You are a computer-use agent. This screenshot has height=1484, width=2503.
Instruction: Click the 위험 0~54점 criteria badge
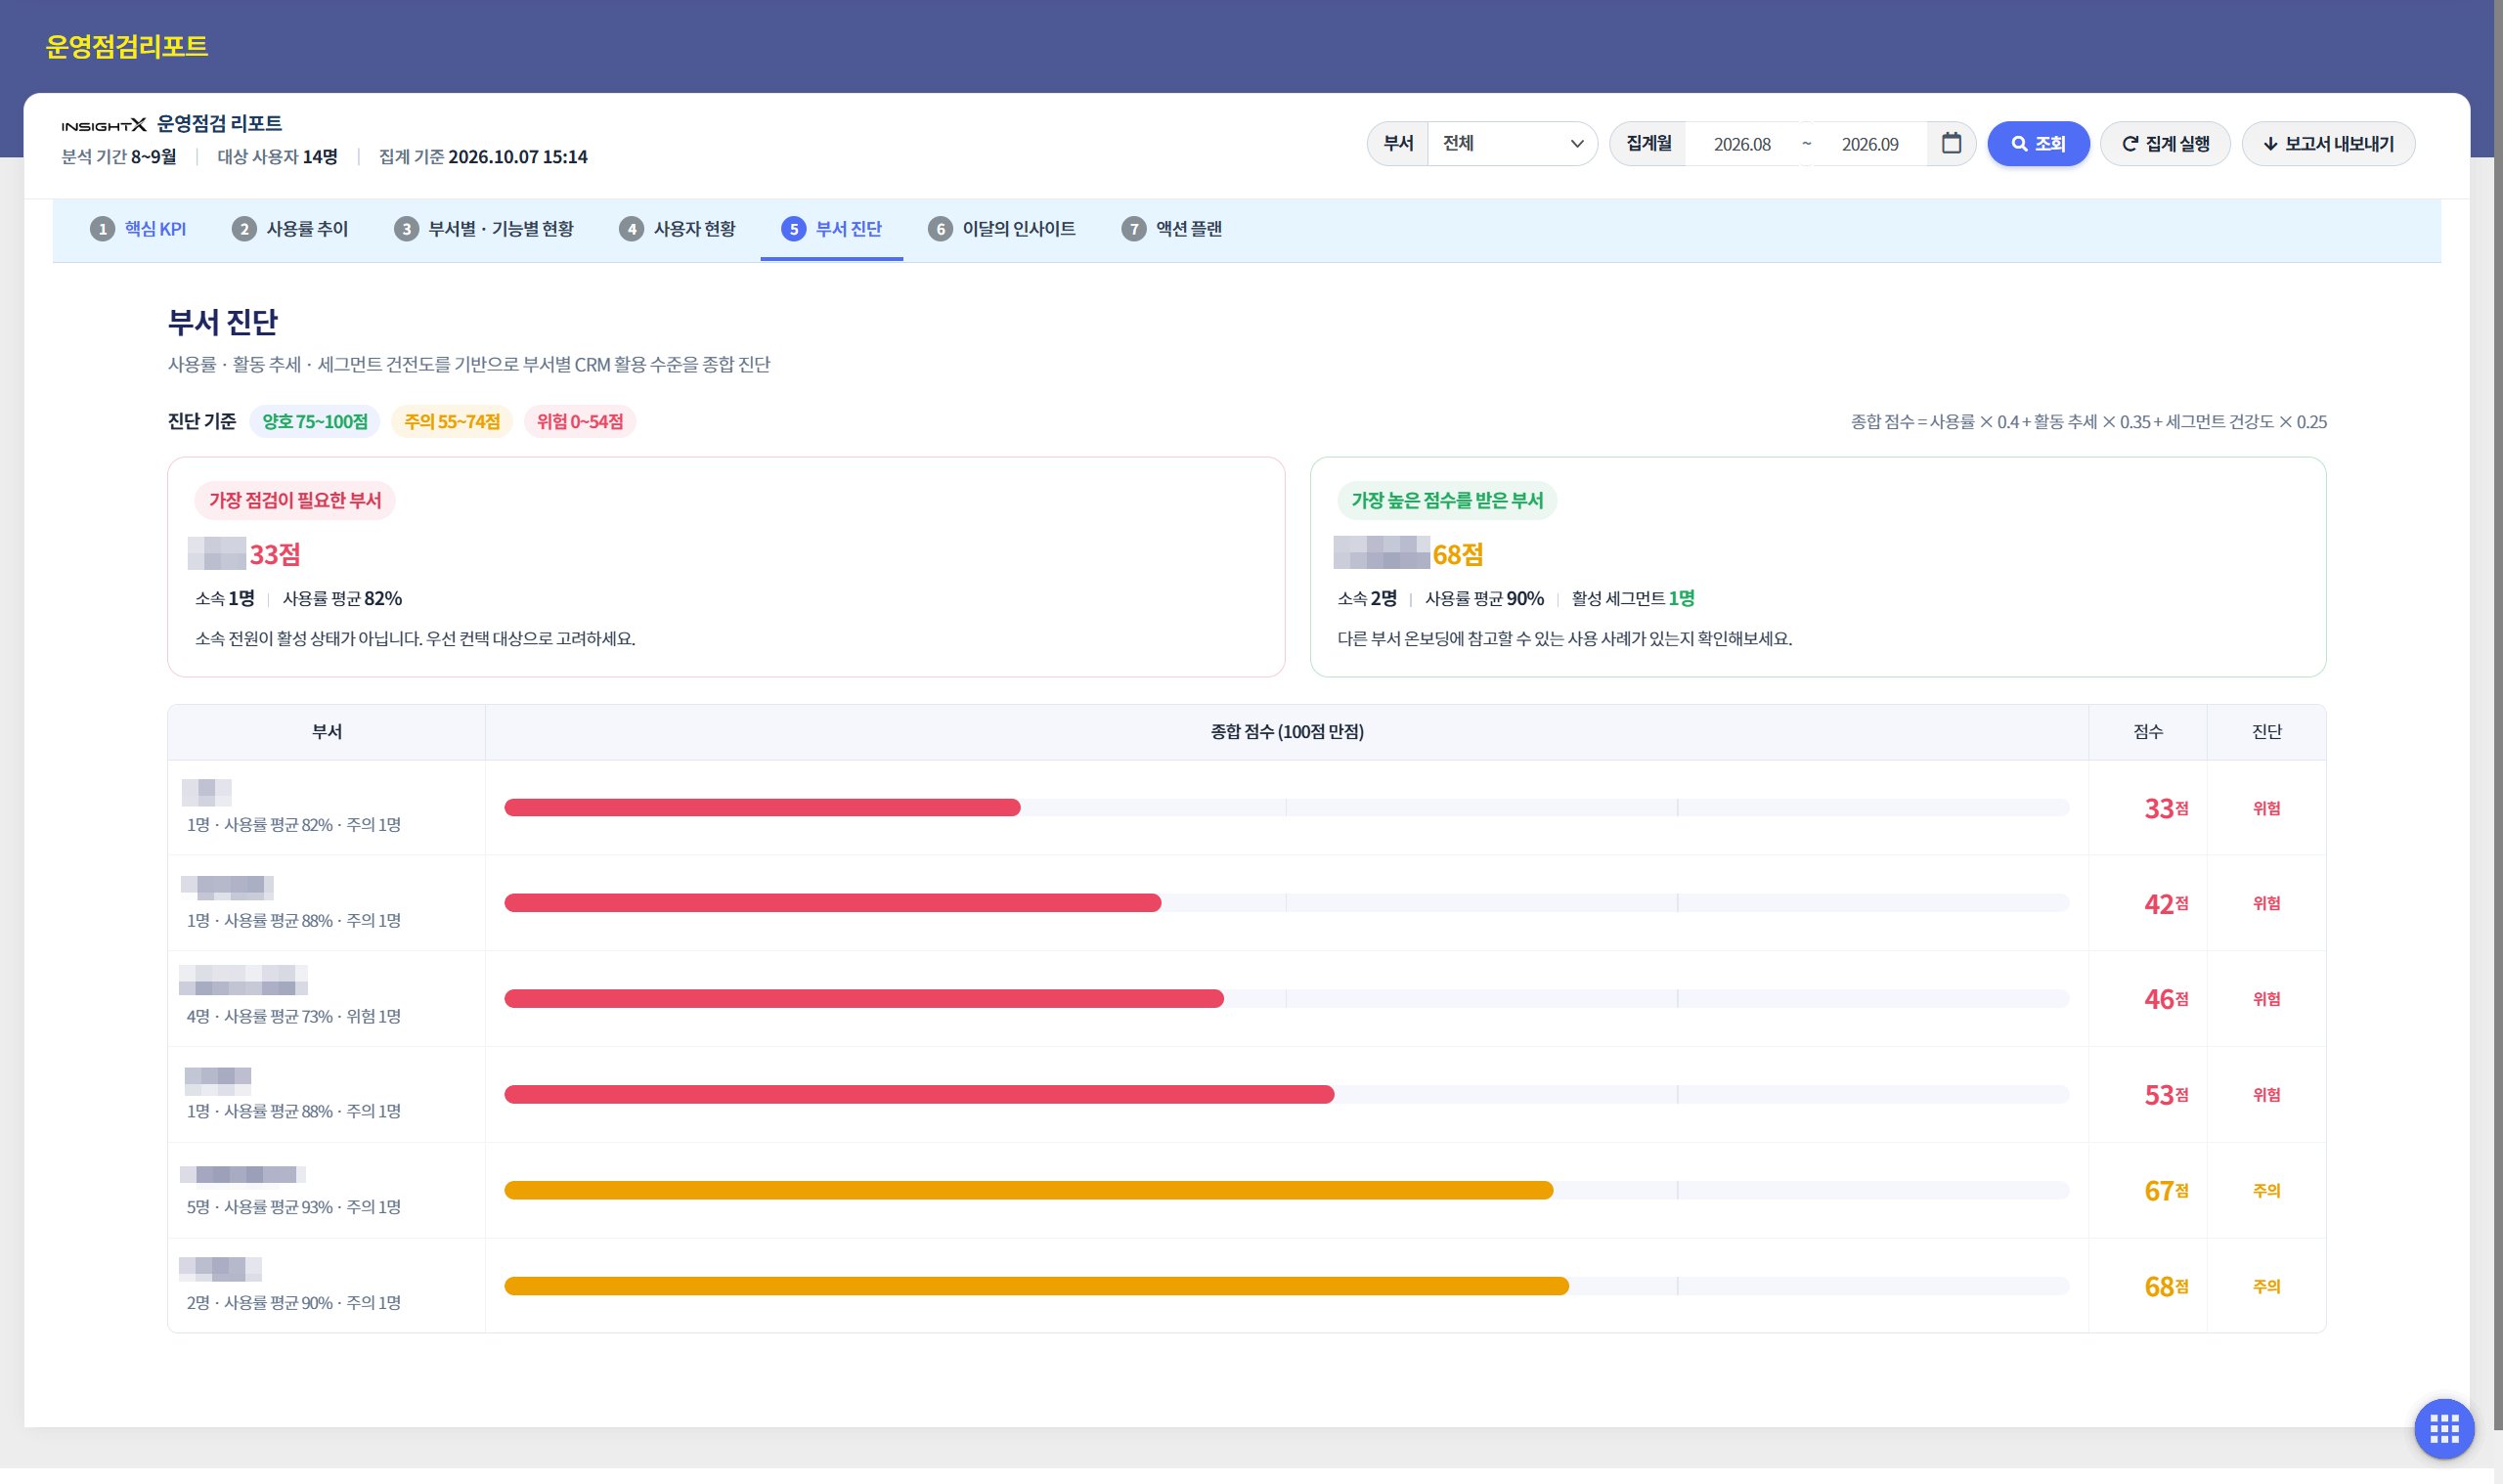580,421
